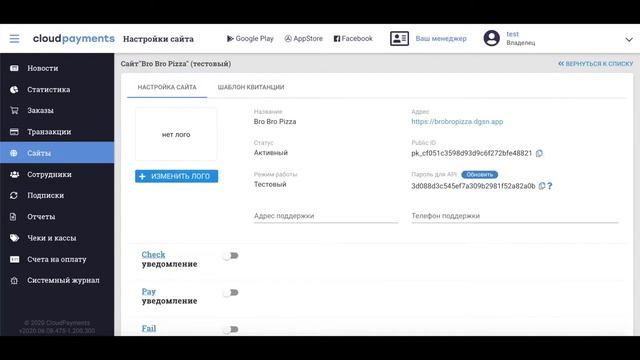Click the invoice icon beside Счета на оплату
This screenshot has height=360, width=640.
pyautogui.click(x=14, y=259)
